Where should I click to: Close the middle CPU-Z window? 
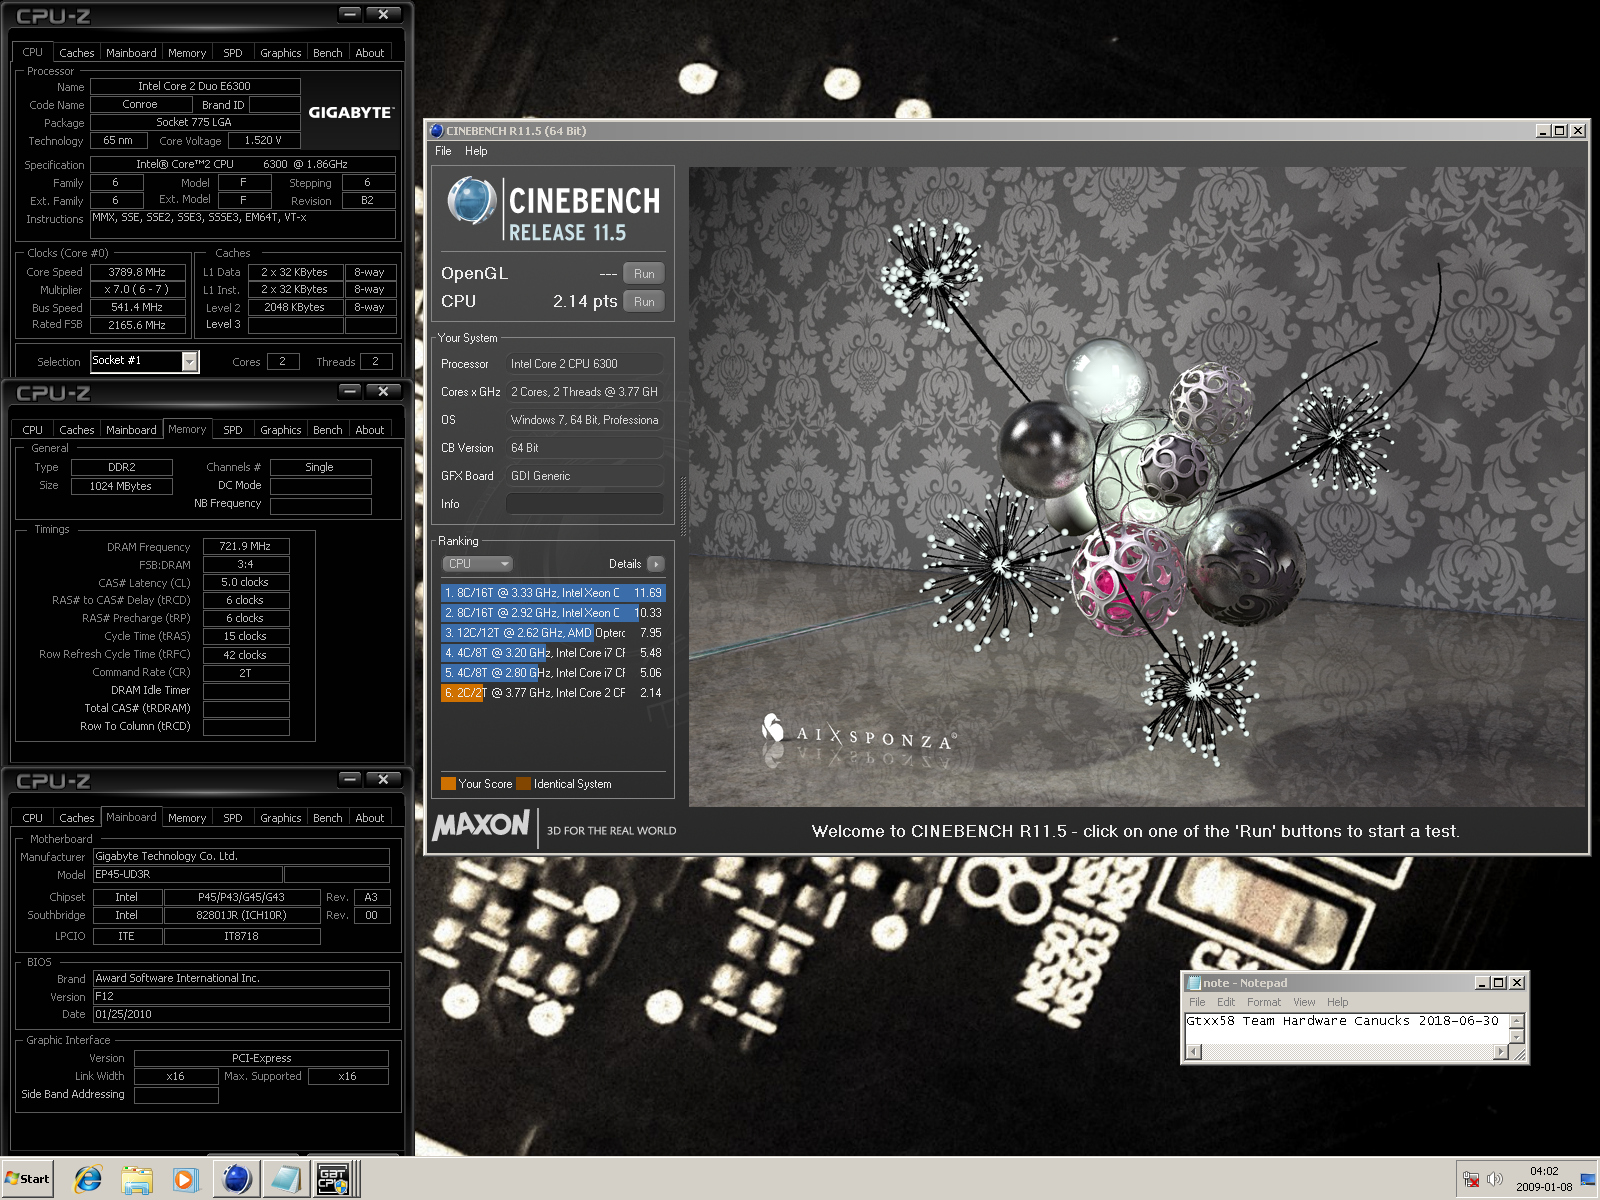(x=383, y=391)
